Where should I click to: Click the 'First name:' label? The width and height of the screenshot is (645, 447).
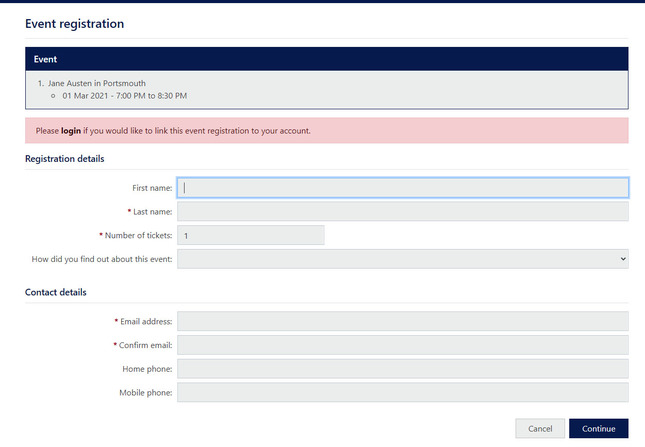152,188
